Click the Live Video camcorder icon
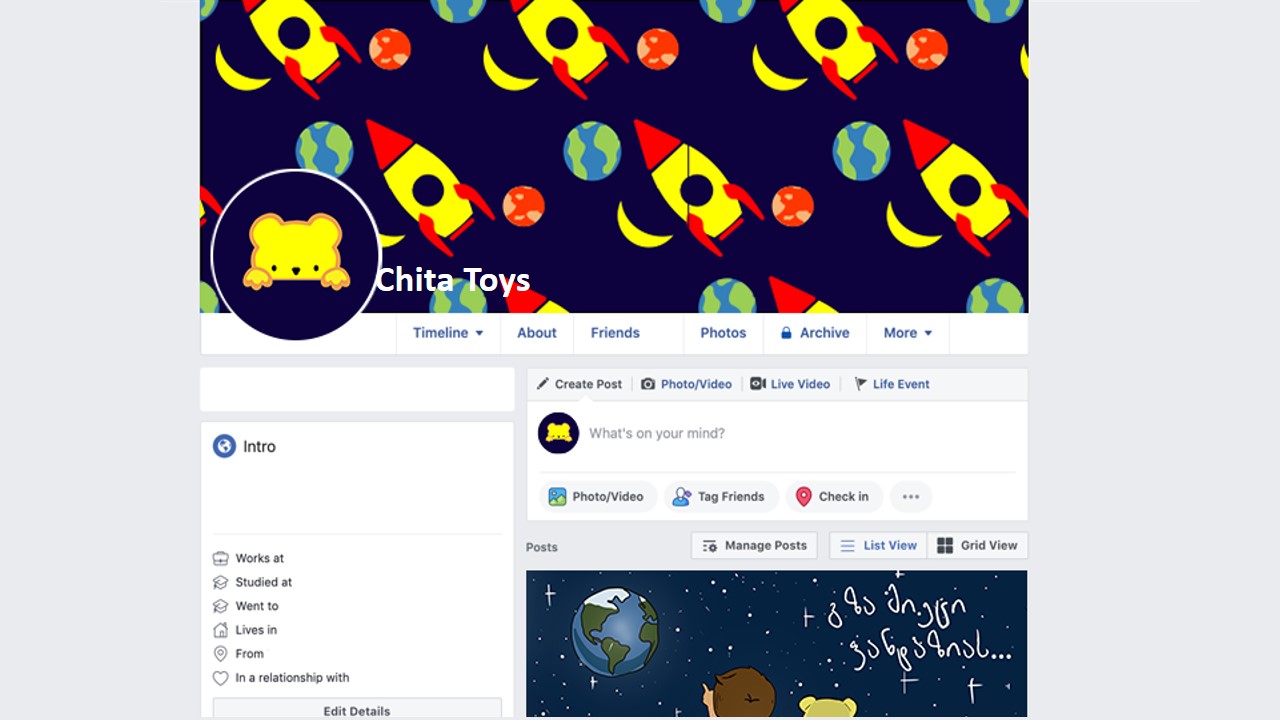 tap(758, 384)
